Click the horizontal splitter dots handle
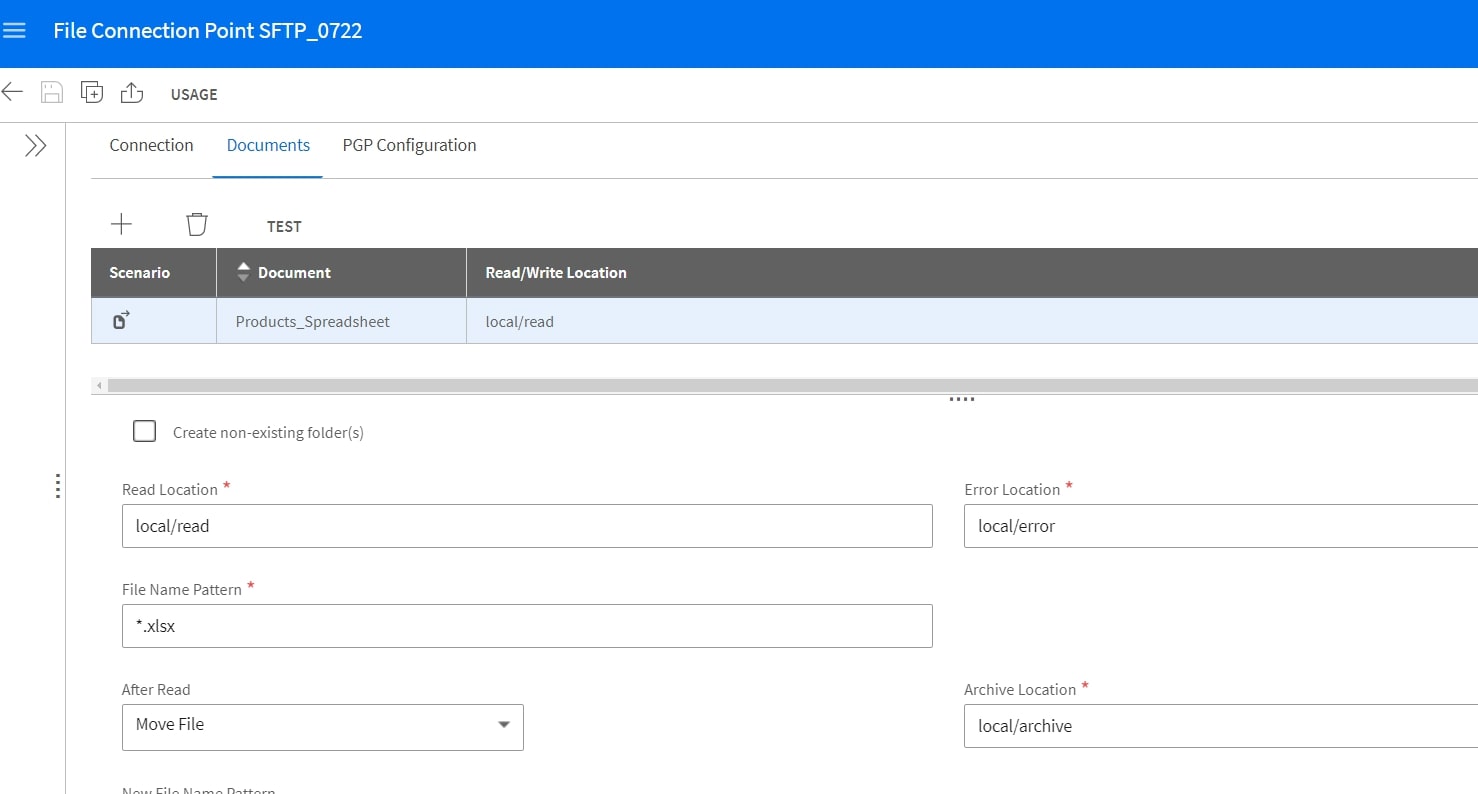Viewport: 1478px width, 794px height. pos(961,399)
